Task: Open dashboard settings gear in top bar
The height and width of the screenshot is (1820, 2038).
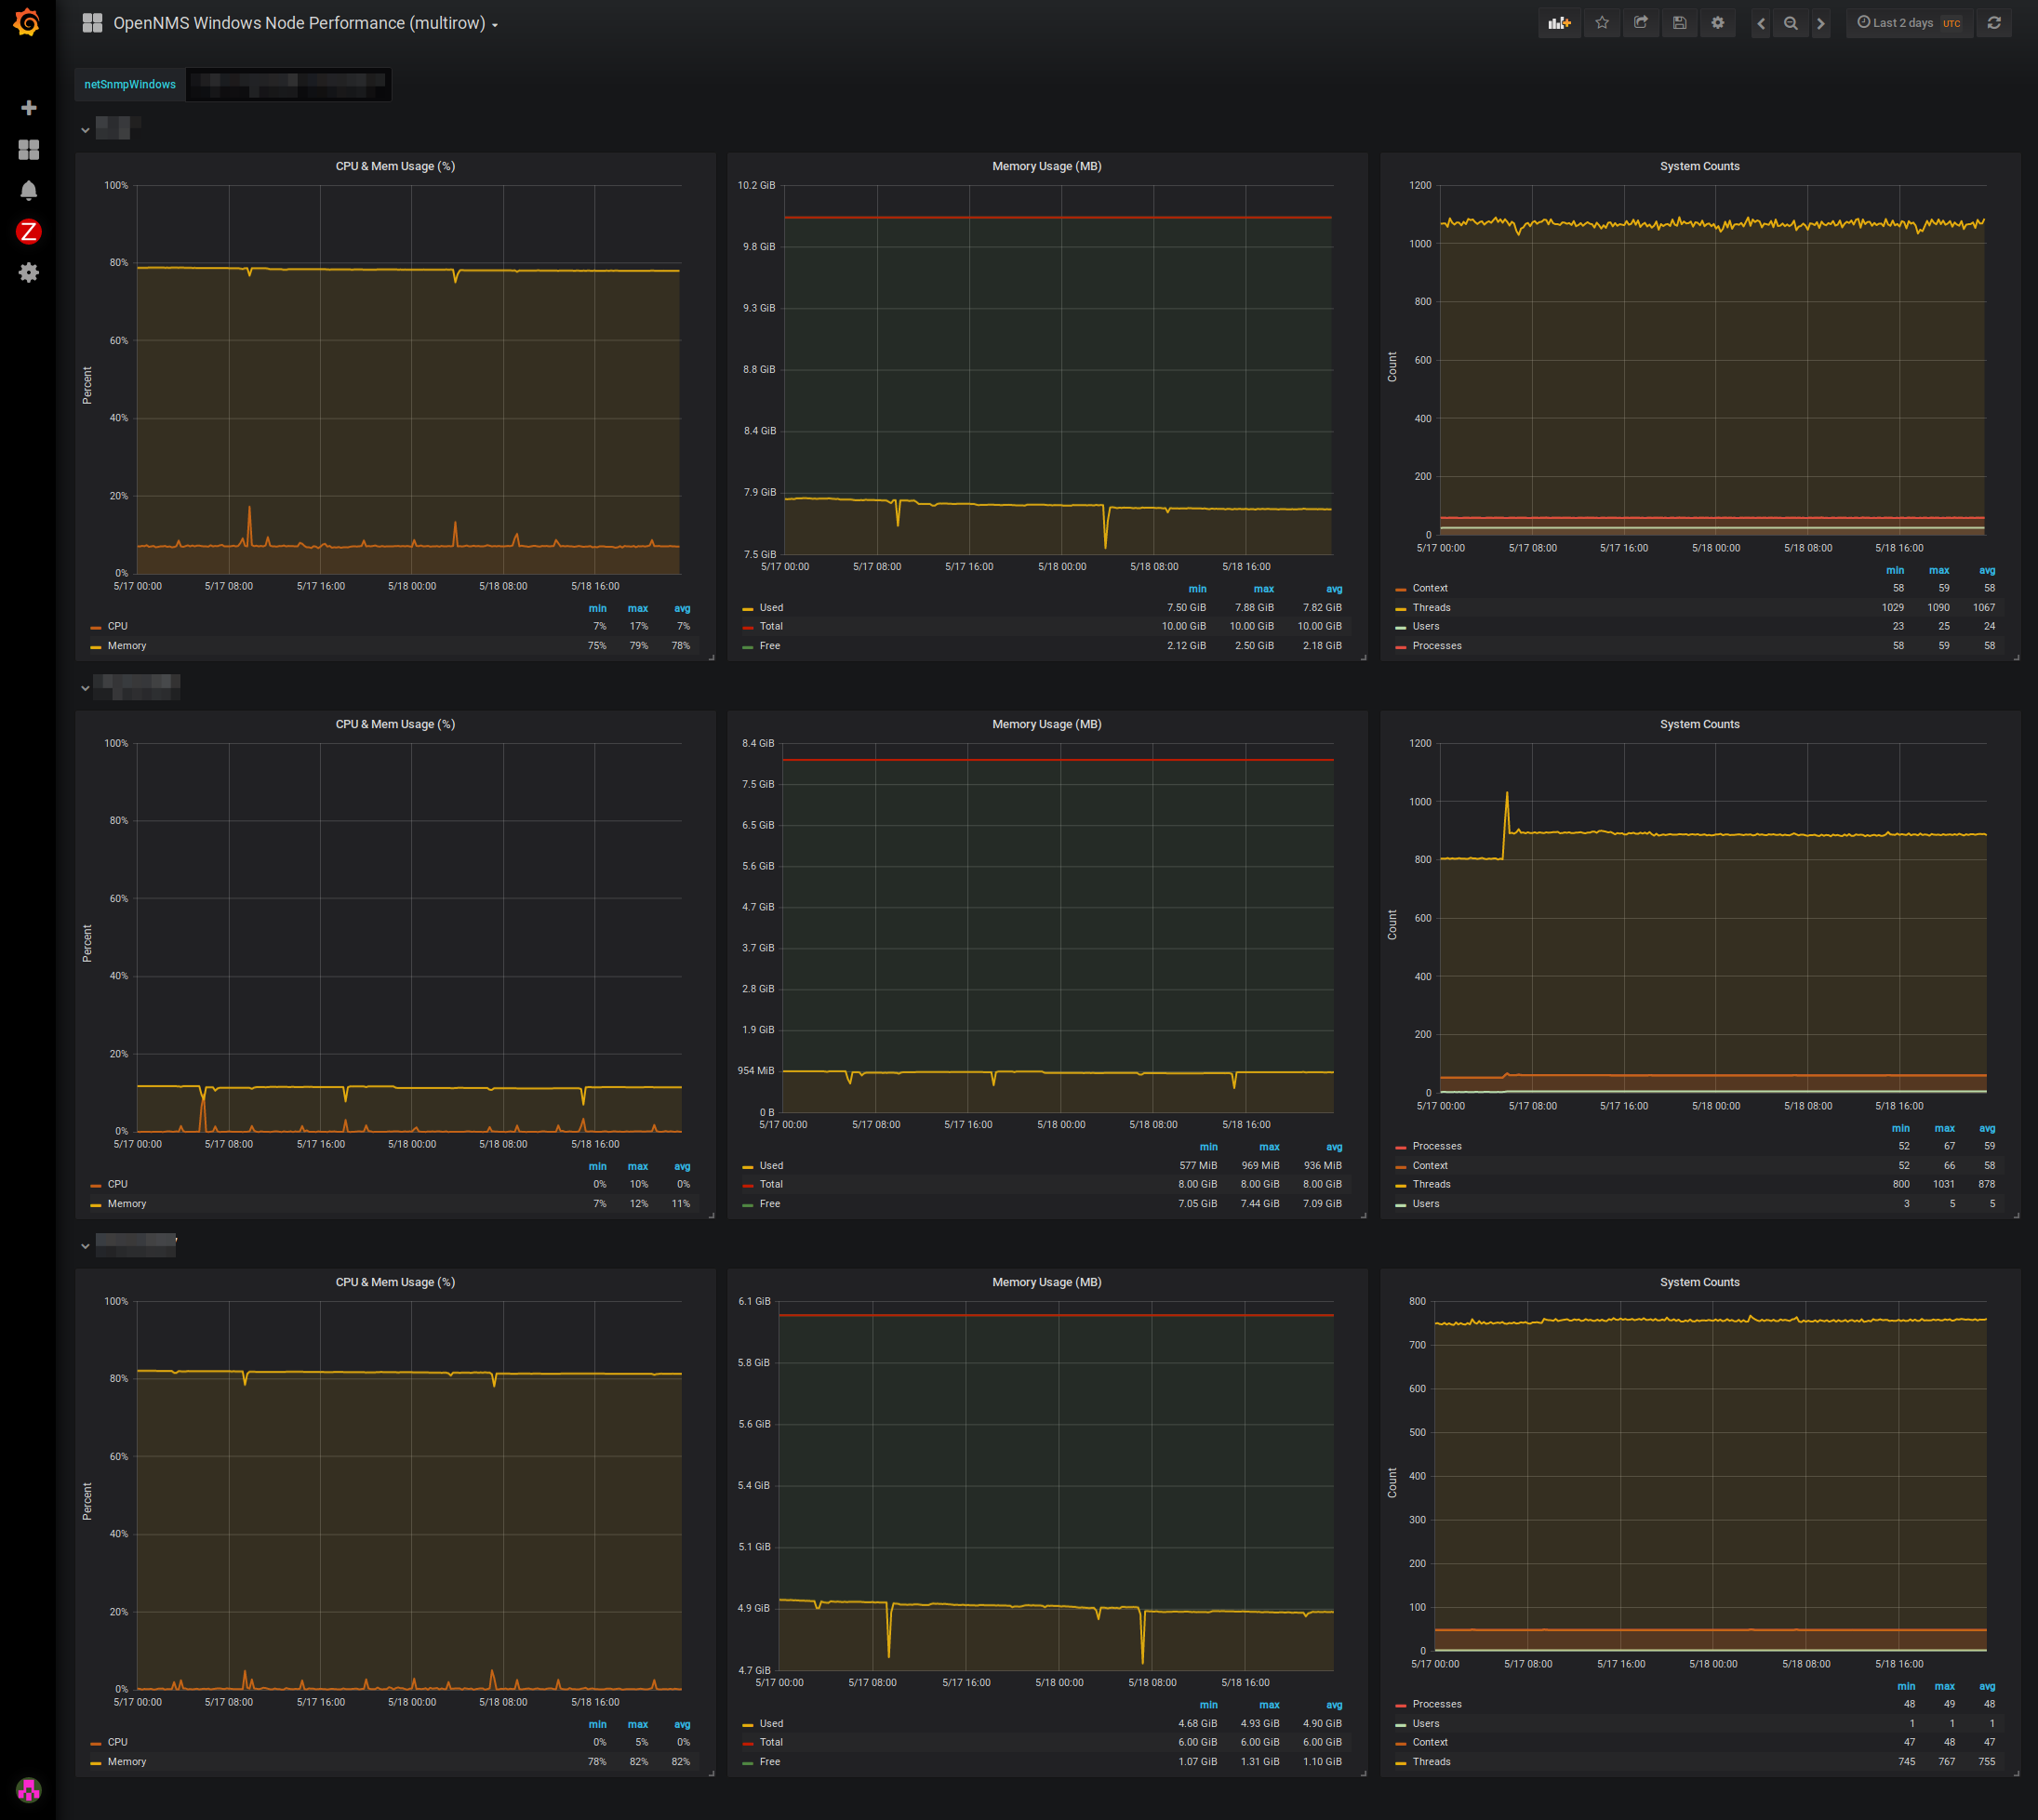Action: point(1718,23)
